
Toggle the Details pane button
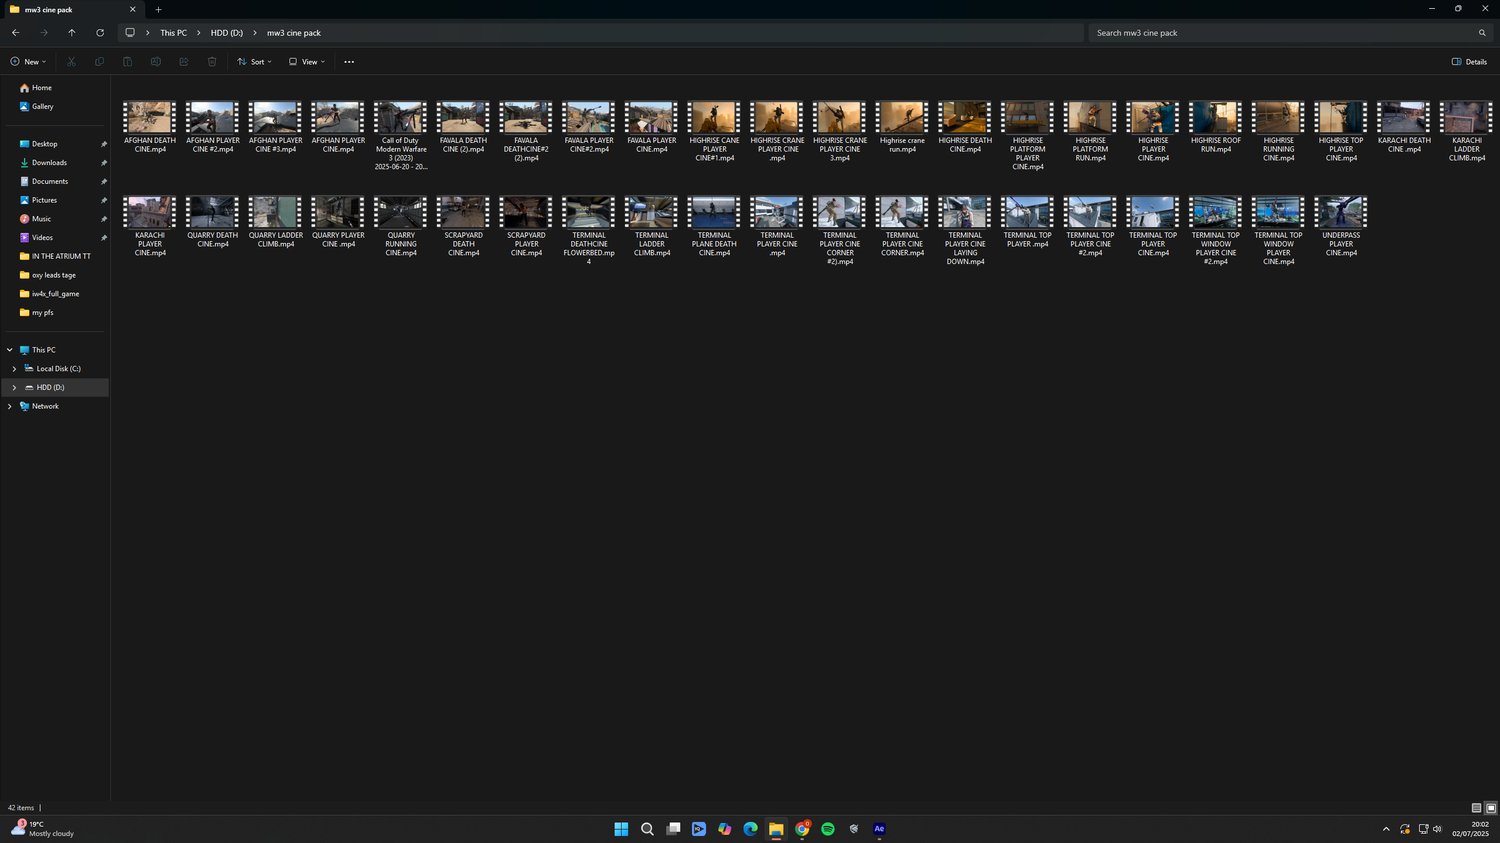[1469, 62]
